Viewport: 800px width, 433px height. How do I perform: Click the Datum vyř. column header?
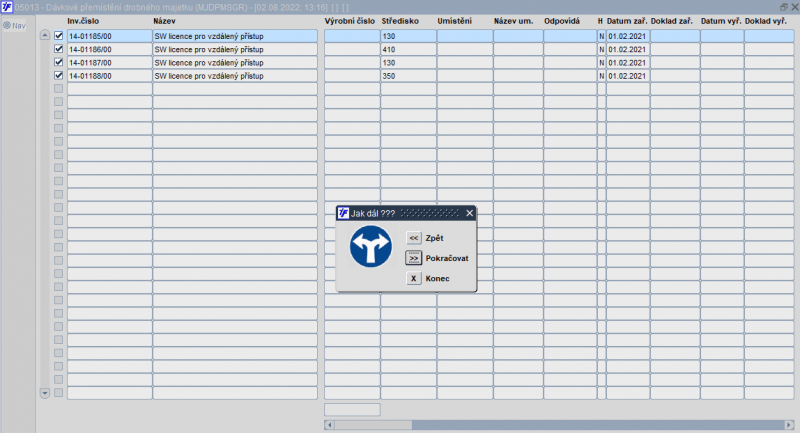[x=721, y=21]
